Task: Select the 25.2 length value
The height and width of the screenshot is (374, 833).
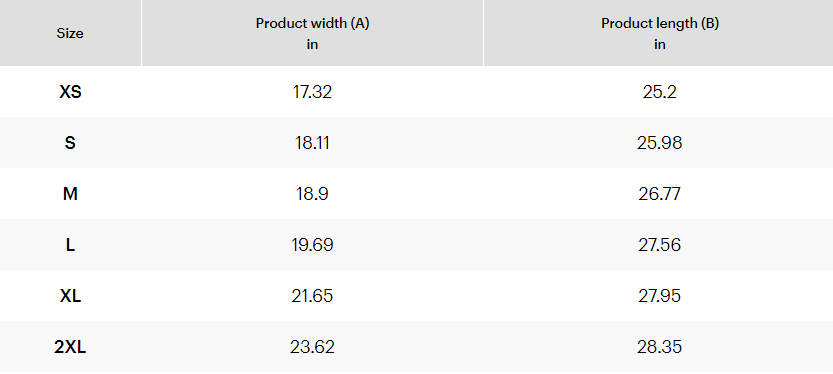Action: click(x=660, y=92)
